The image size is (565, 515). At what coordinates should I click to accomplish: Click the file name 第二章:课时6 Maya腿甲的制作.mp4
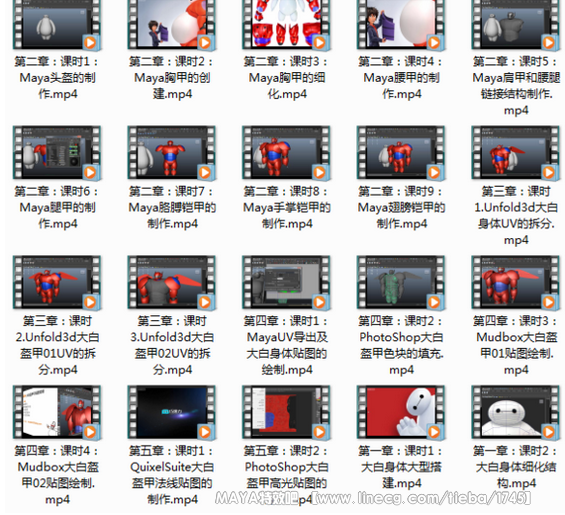click(57, 207)
